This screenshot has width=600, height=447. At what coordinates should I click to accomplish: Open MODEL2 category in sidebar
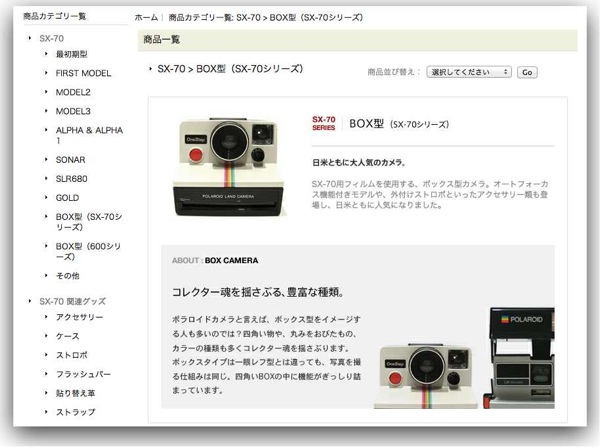pos(73,92)
